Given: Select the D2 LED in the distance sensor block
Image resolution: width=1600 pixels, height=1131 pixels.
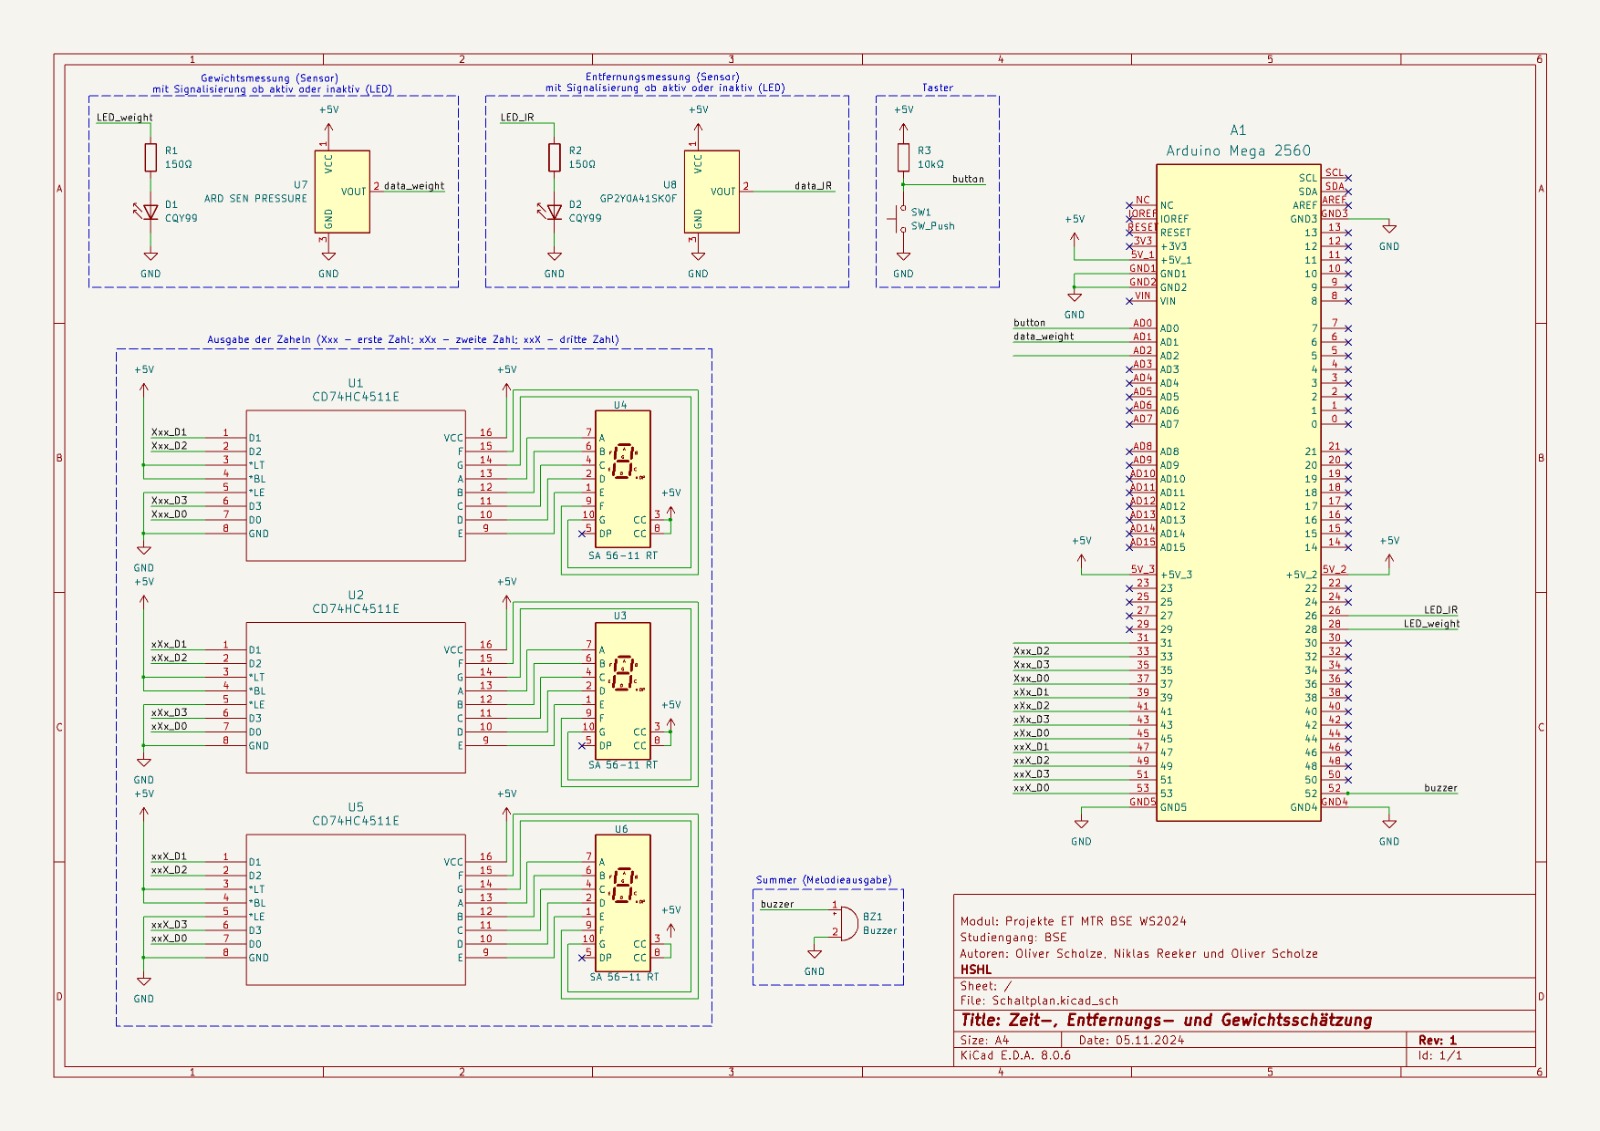Looking at the screenshot, I should (554, 212).
